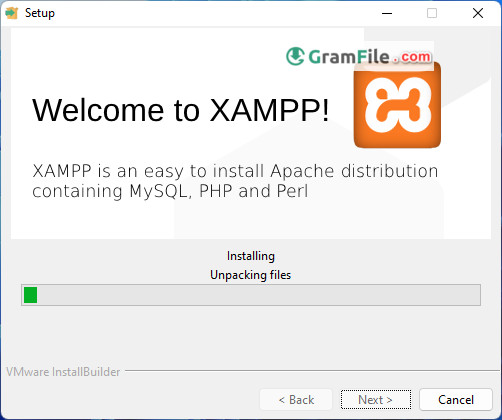Screen dimensions: 502x420
Task: Click the XAMPP description paragraph text
Action: pyautogui.click(x=235, y=181)
